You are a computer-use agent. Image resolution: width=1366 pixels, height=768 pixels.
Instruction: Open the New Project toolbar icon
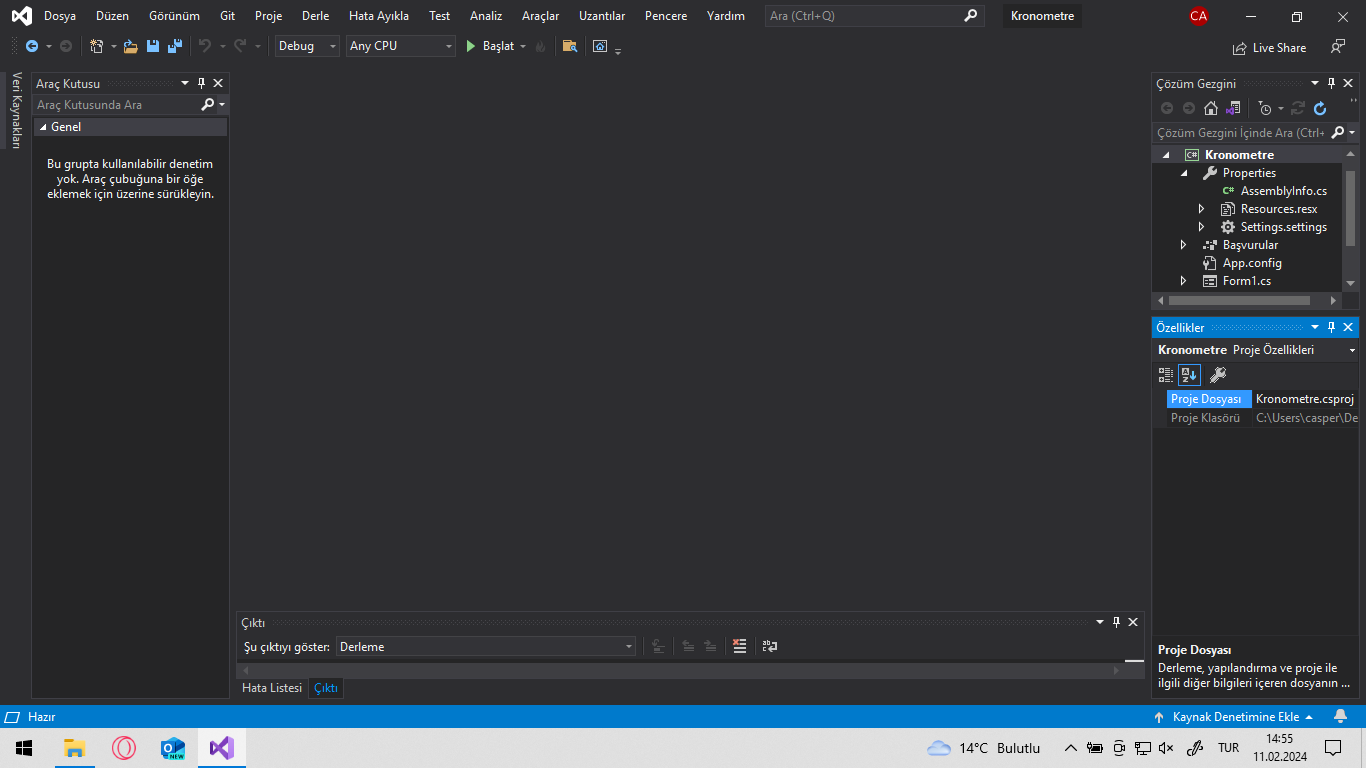[x=97, y=46]
